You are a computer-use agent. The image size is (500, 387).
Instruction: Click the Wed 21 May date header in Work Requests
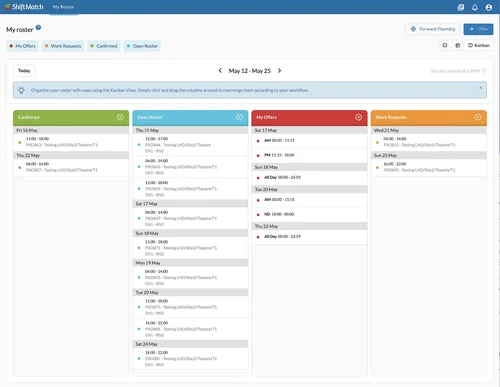[x=429, y=130]
